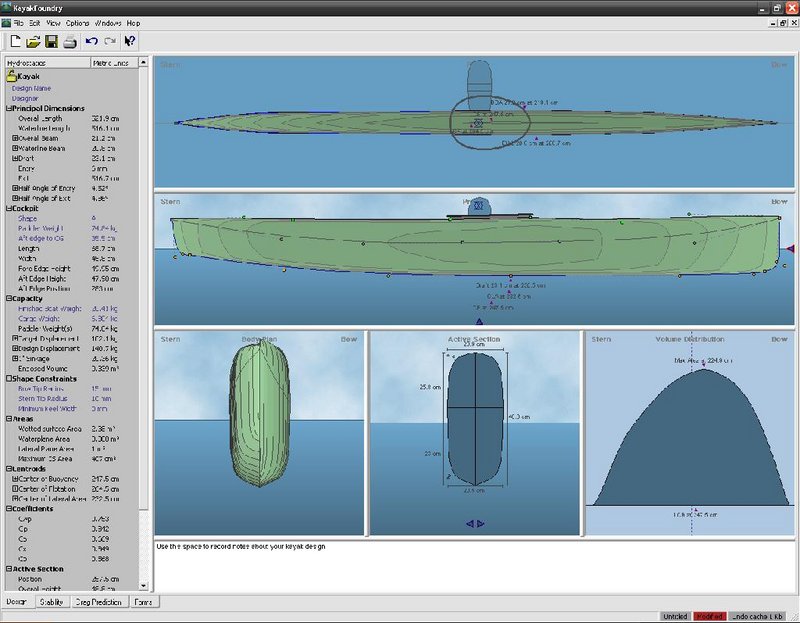Open the Options menu
The image size is (800, 623).
[77, 23]
